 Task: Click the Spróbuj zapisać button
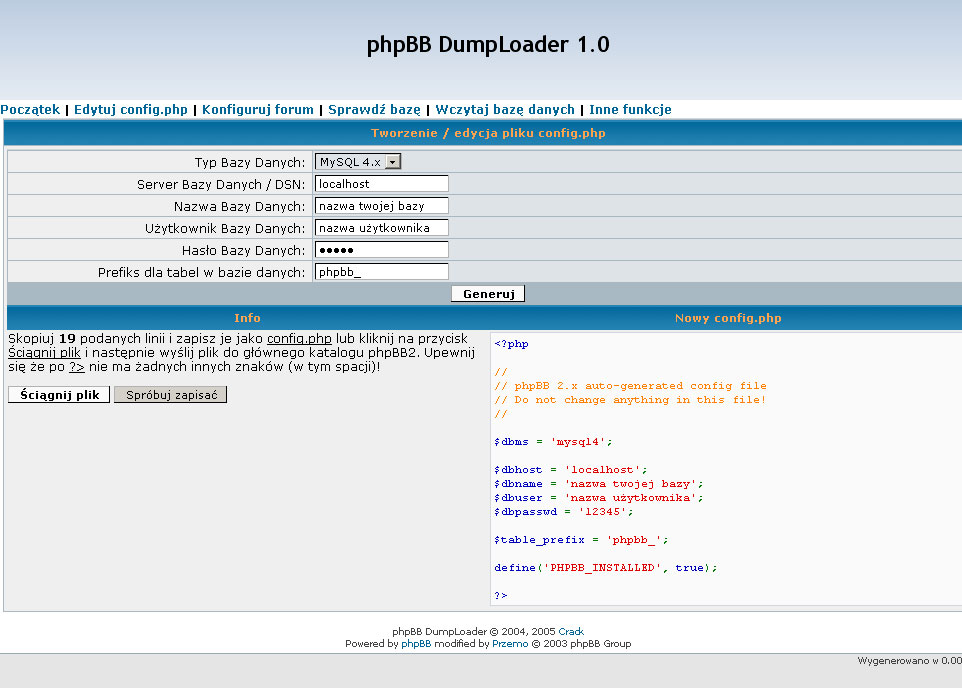(171, 395)
